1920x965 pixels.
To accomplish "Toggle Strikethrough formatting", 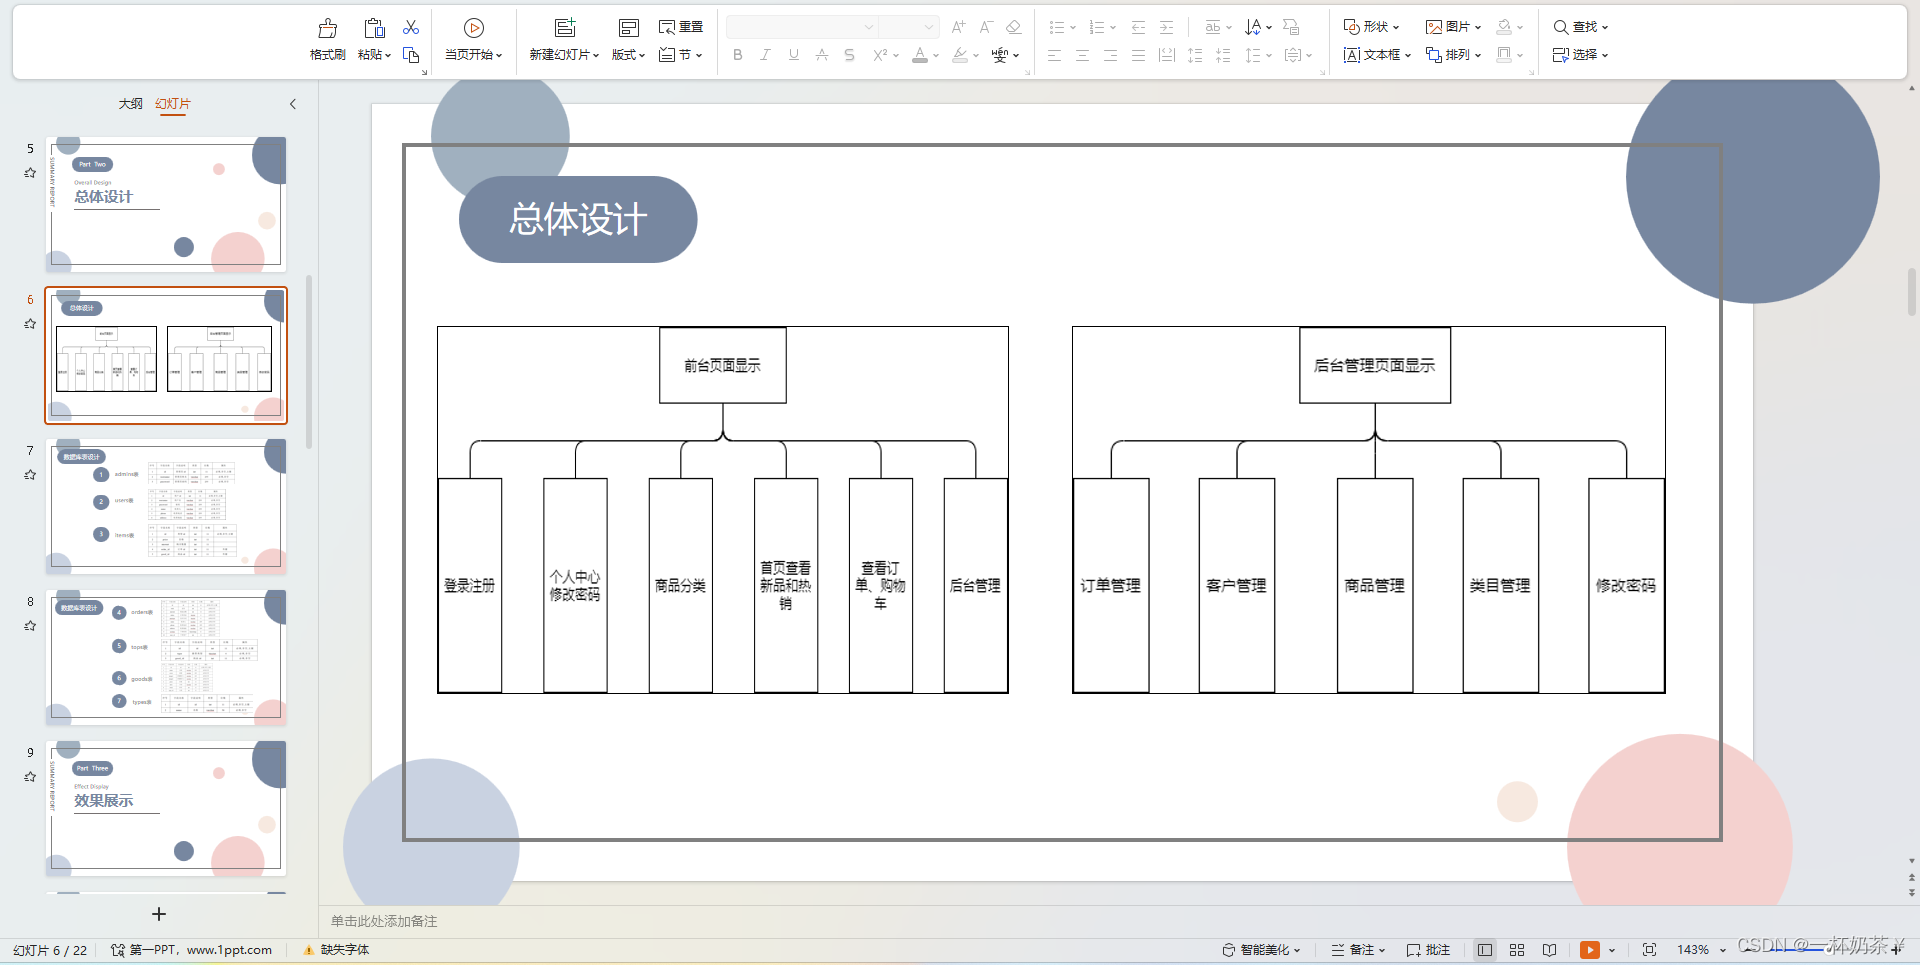I will point(821,55).
